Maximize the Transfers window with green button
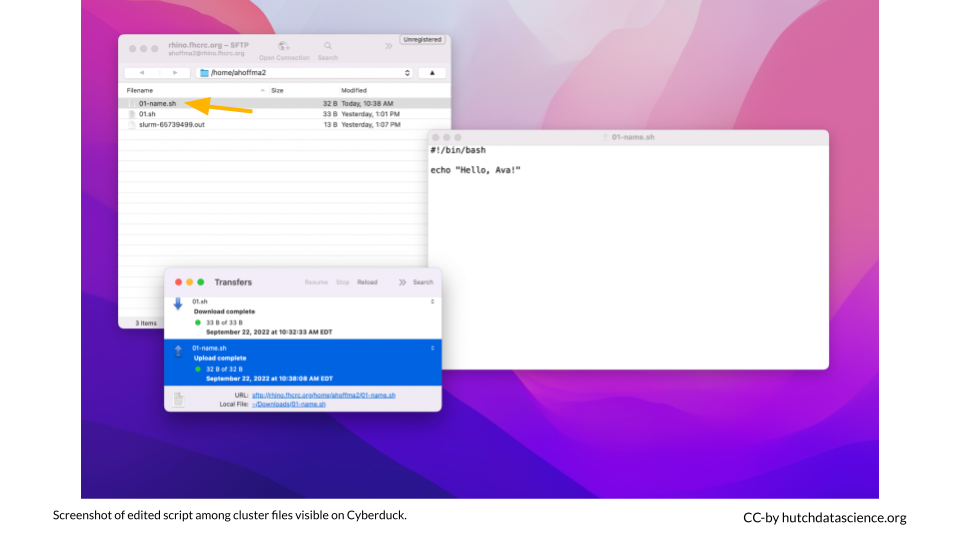 pyautogui.click(x=200, y=282)
